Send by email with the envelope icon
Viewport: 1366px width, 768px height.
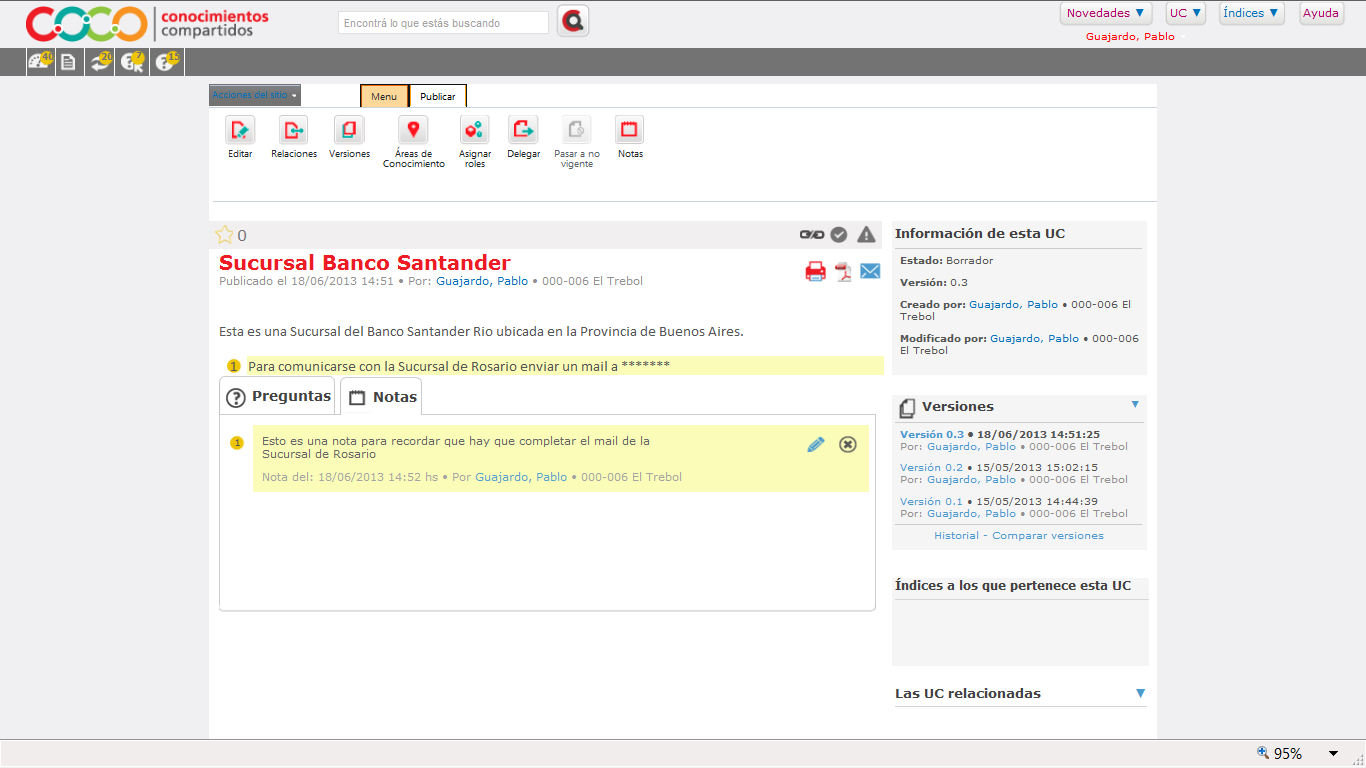coord(870,271)
